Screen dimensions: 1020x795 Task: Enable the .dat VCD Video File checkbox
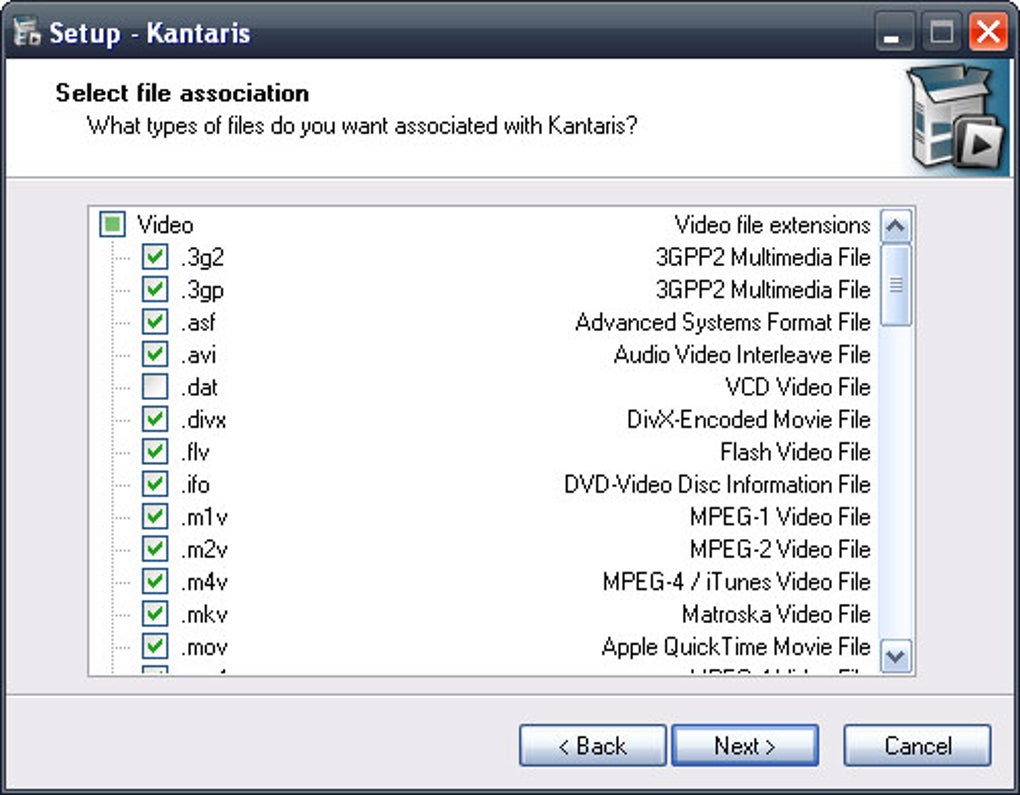[x=154, y=387]
